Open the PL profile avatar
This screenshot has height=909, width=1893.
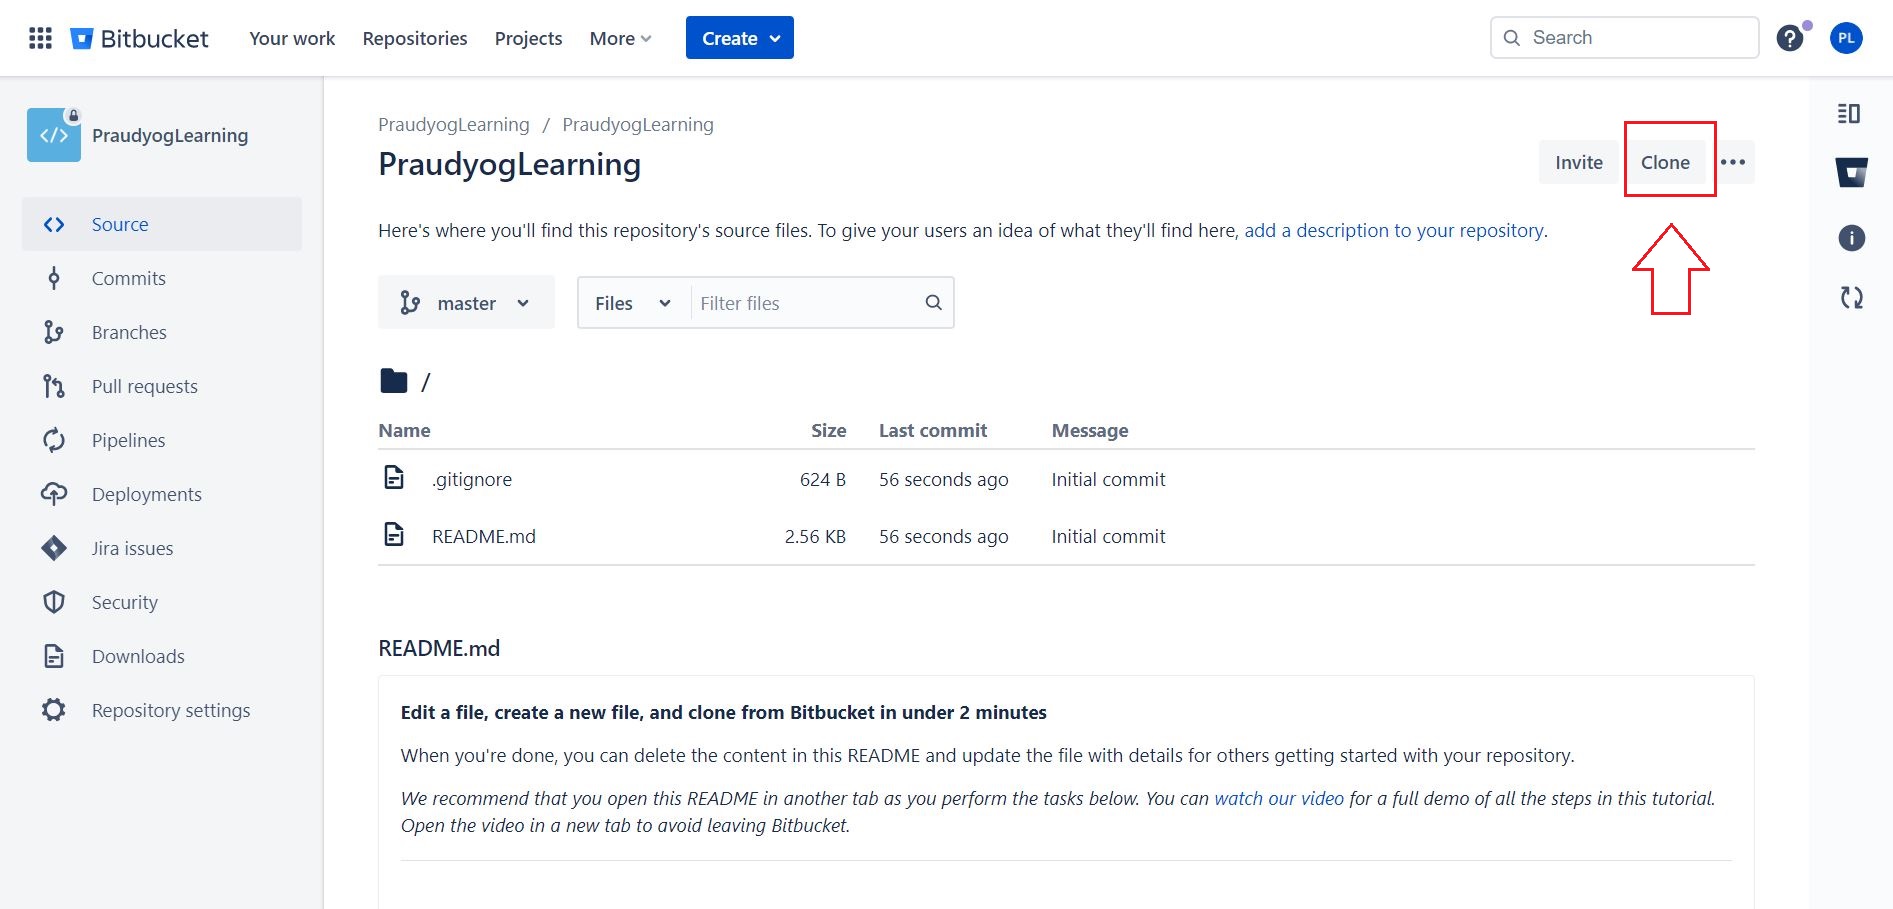coord(1846,38)
